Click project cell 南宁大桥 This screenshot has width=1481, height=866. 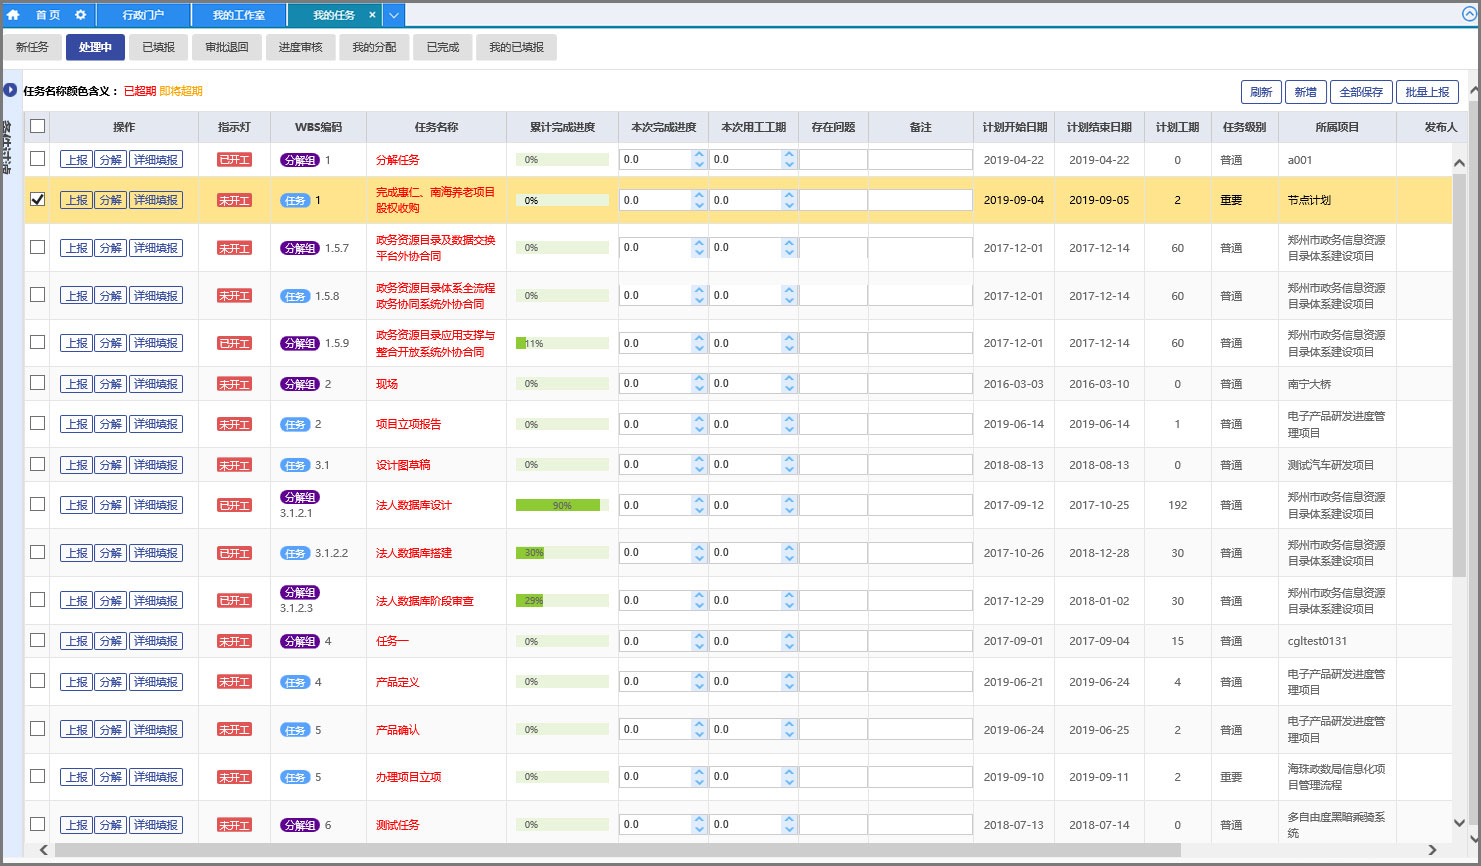coord(1309,384)
